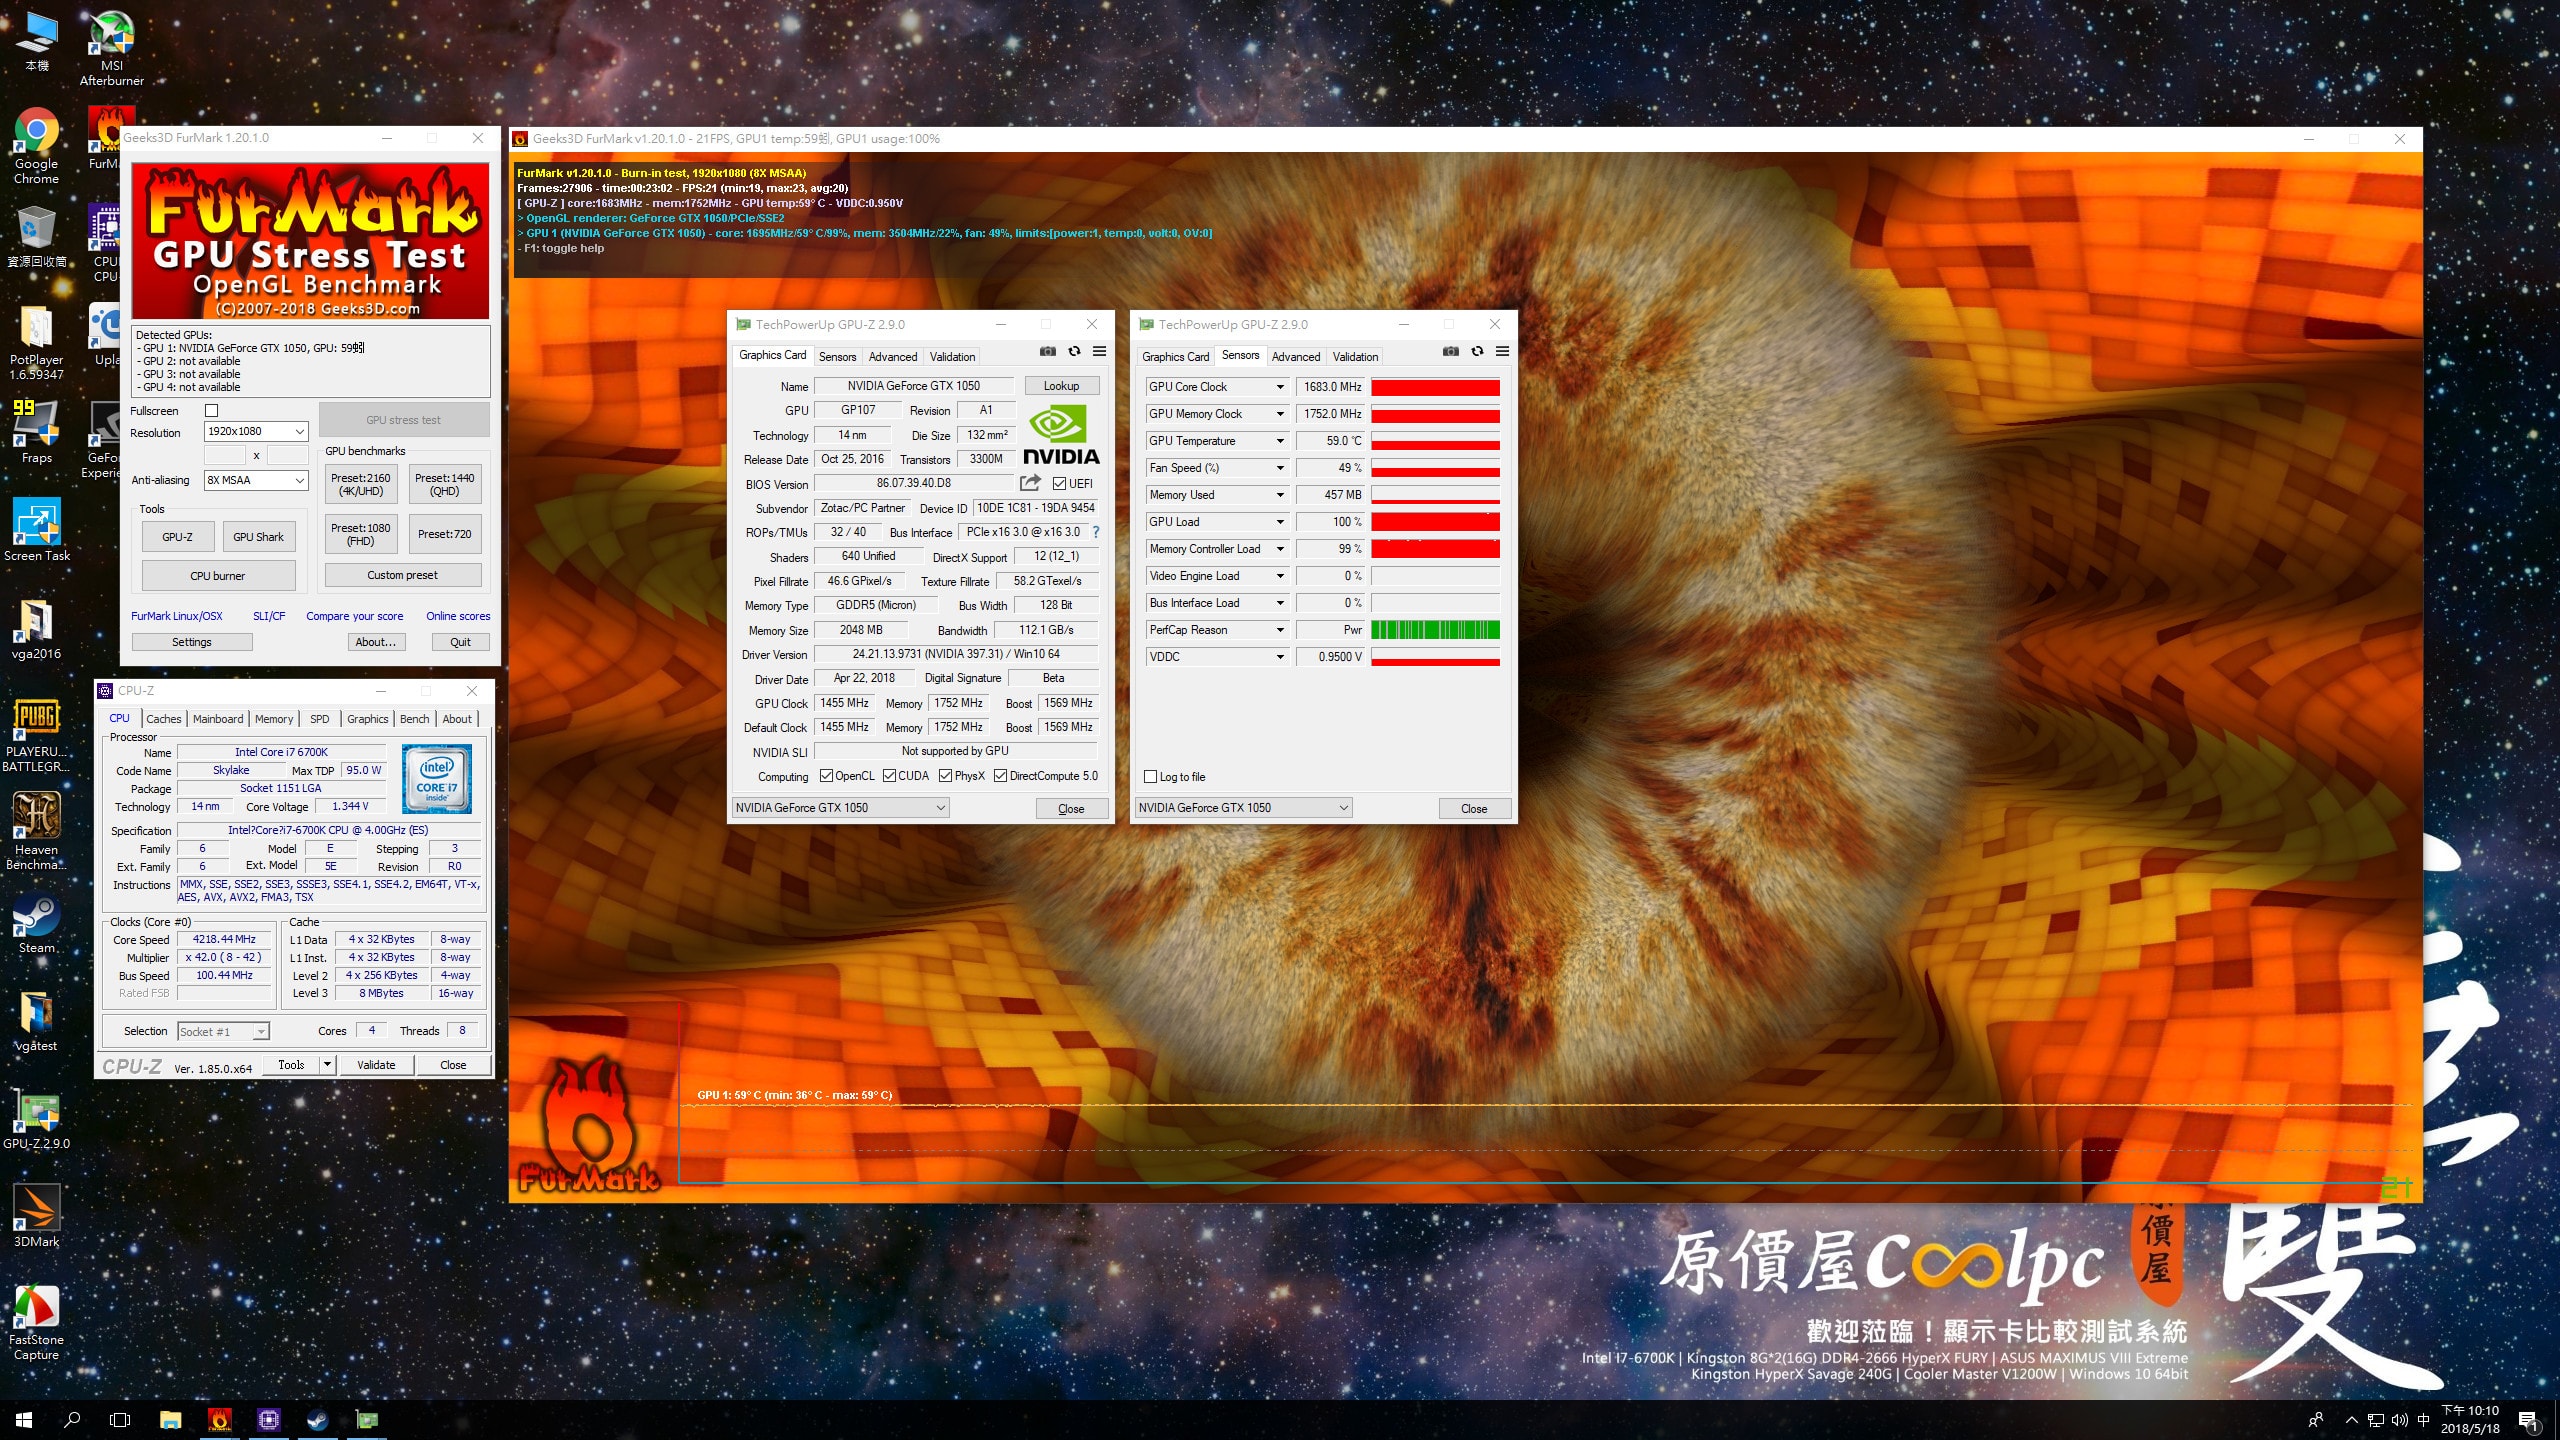Open the vgatest desktop icon

coord(37,1020)
